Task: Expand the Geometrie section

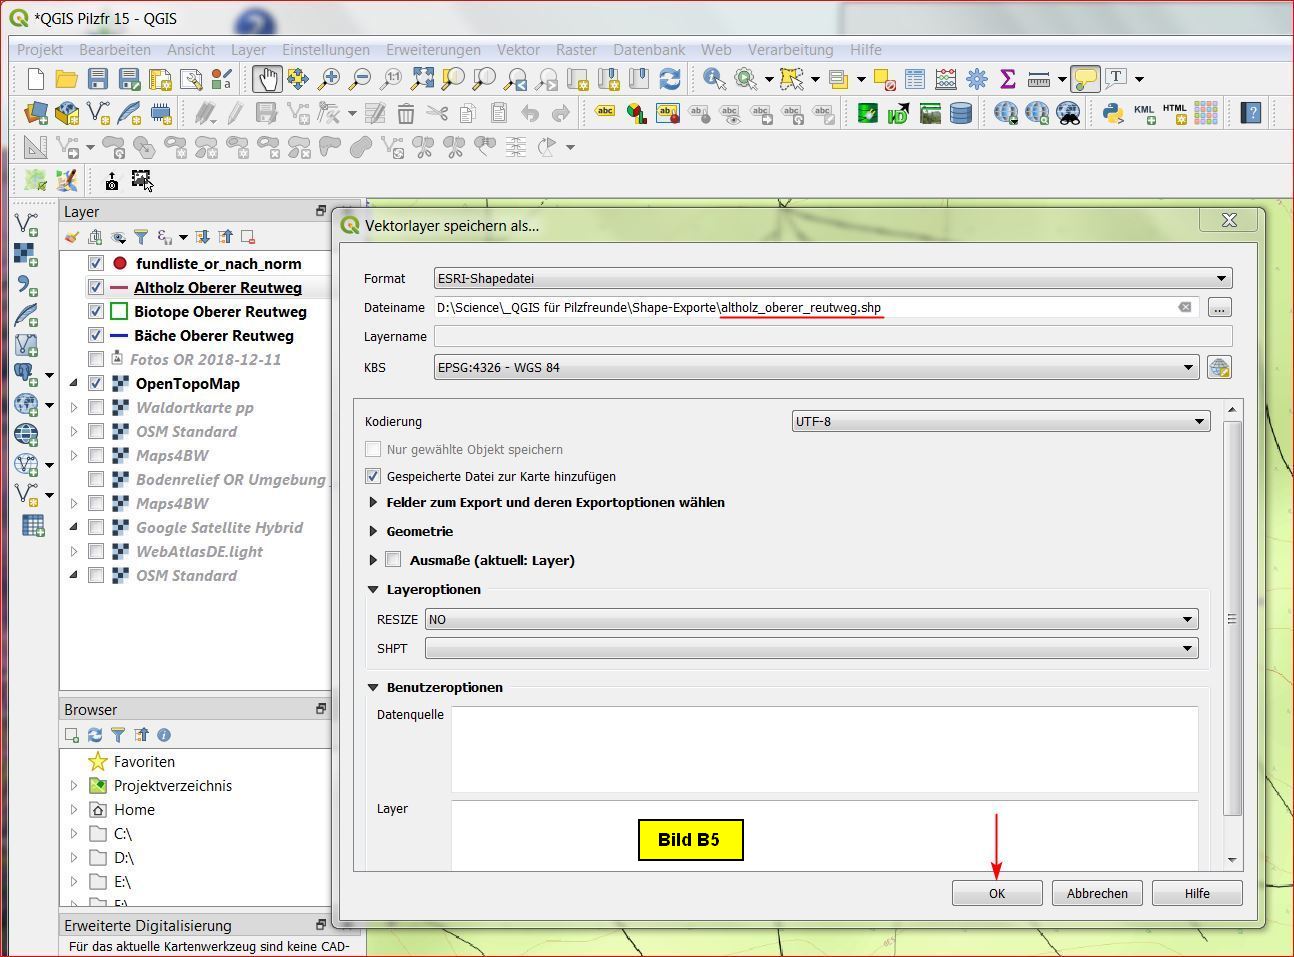Action: [x=373, y=531]
